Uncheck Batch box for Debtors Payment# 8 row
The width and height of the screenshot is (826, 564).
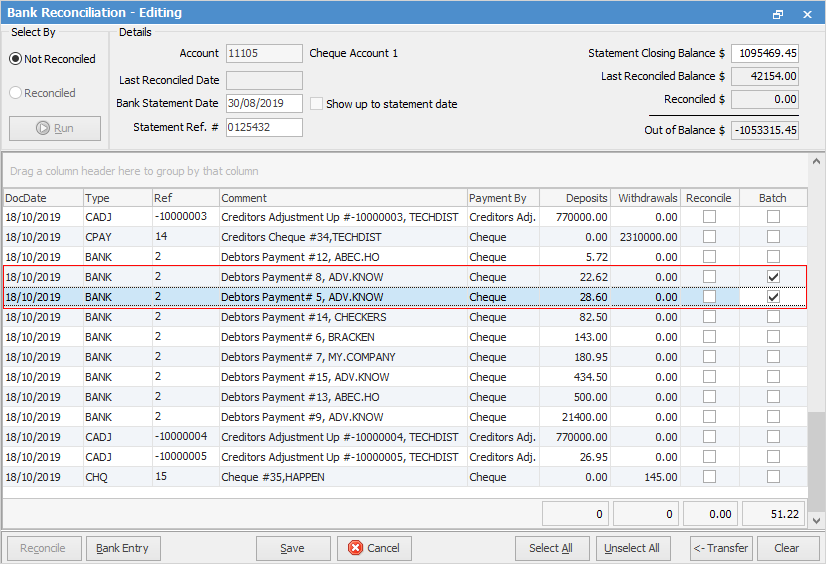tap(772, 277)
